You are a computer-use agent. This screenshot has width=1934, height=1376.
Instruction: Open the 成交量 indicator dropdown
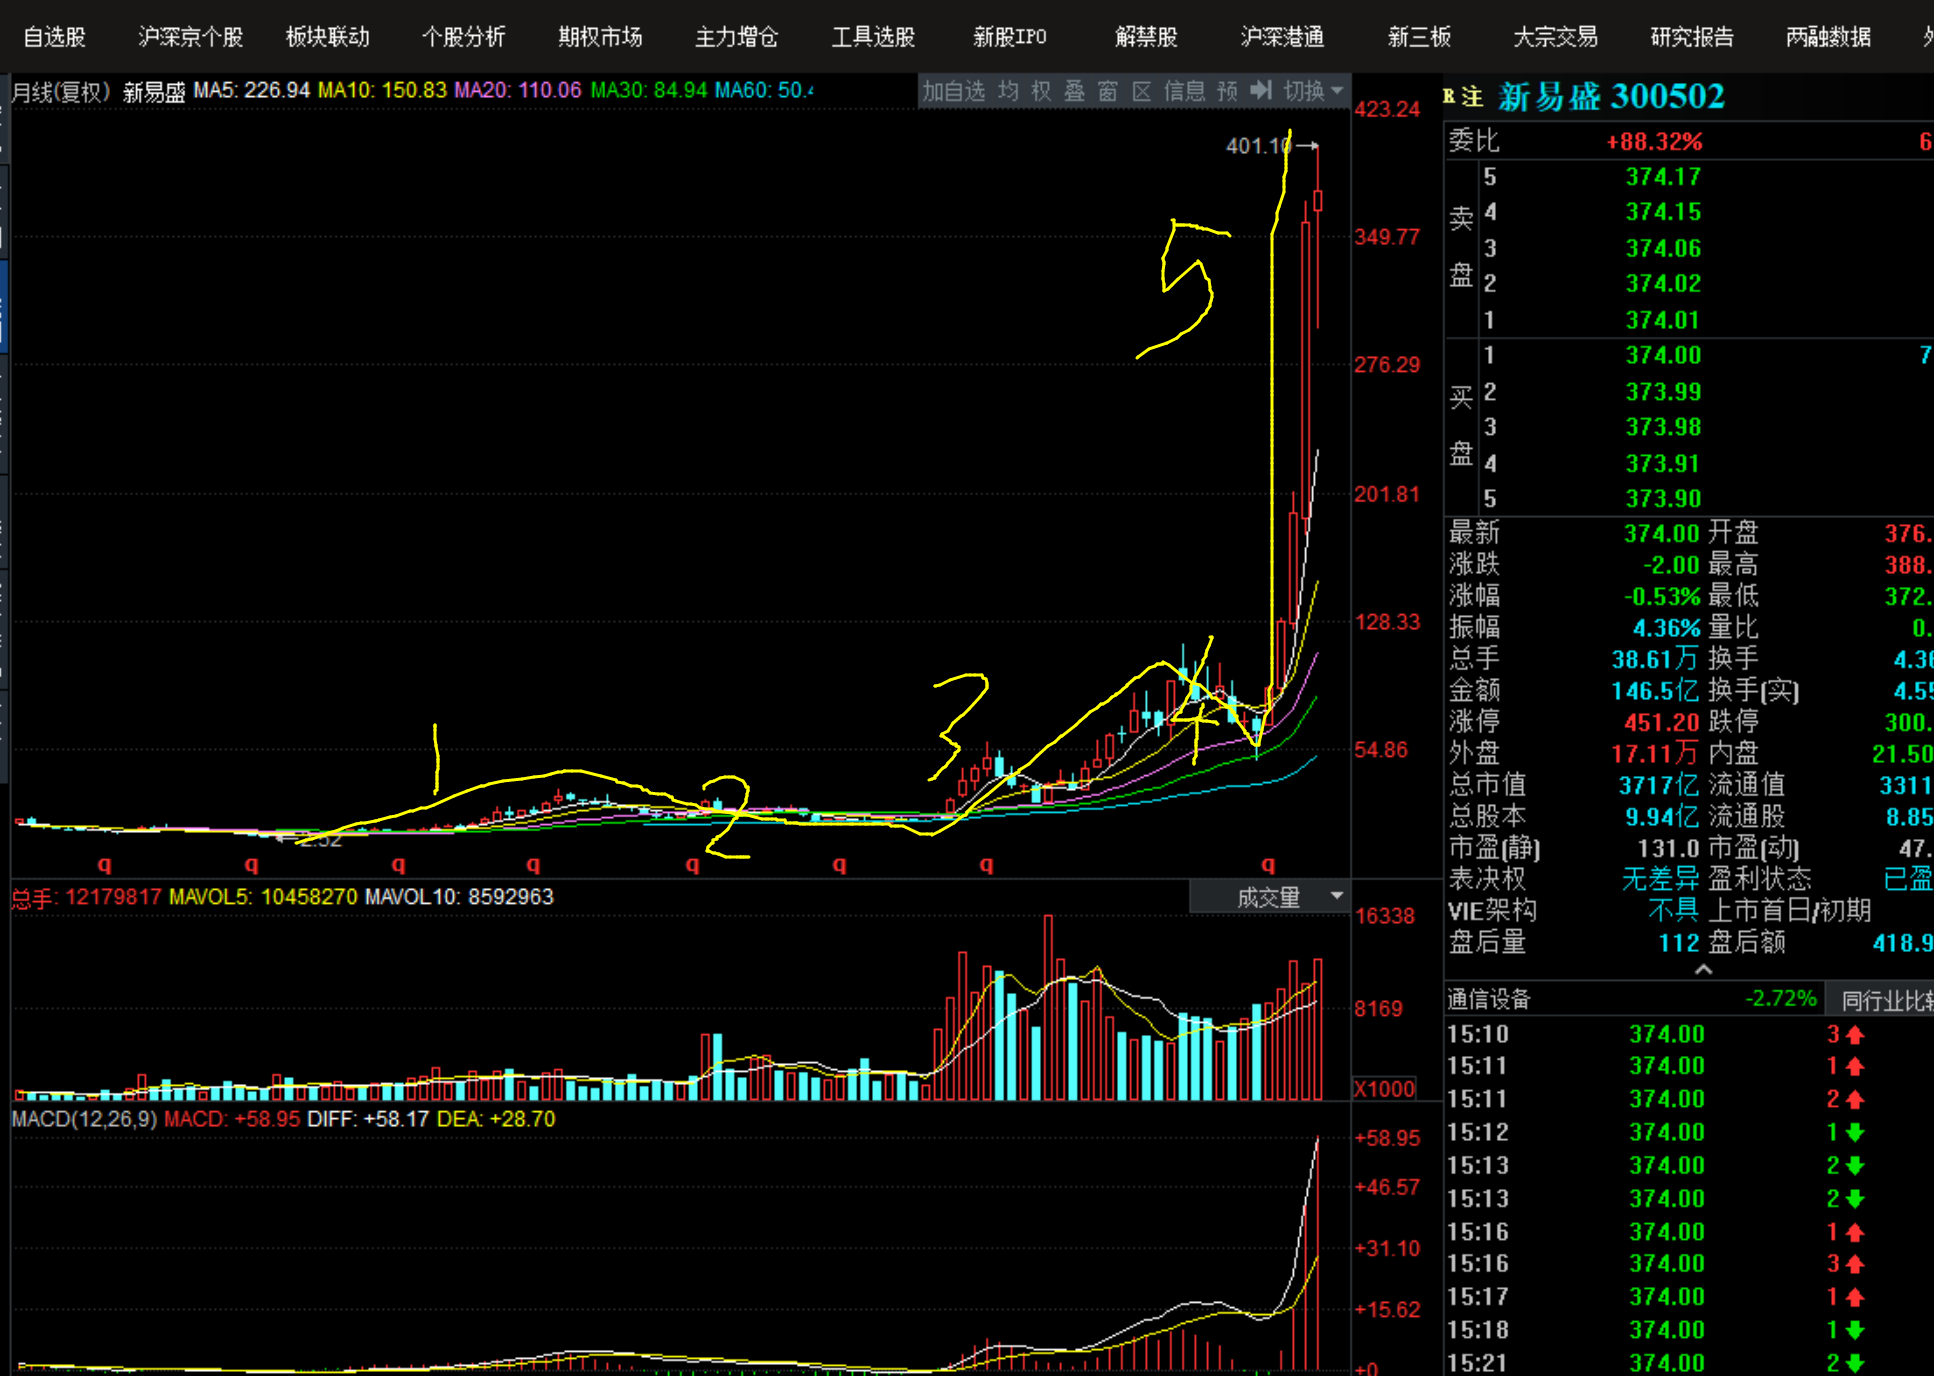1269,897
